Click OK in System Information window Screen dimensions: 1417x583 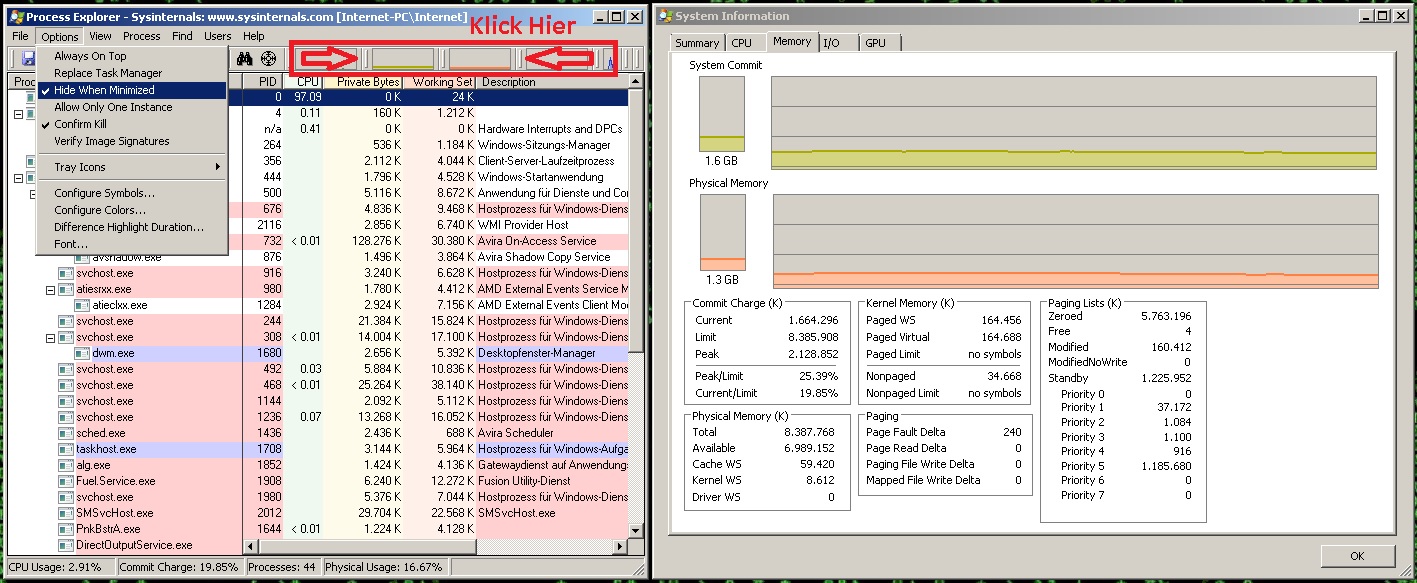(1356, 556)
